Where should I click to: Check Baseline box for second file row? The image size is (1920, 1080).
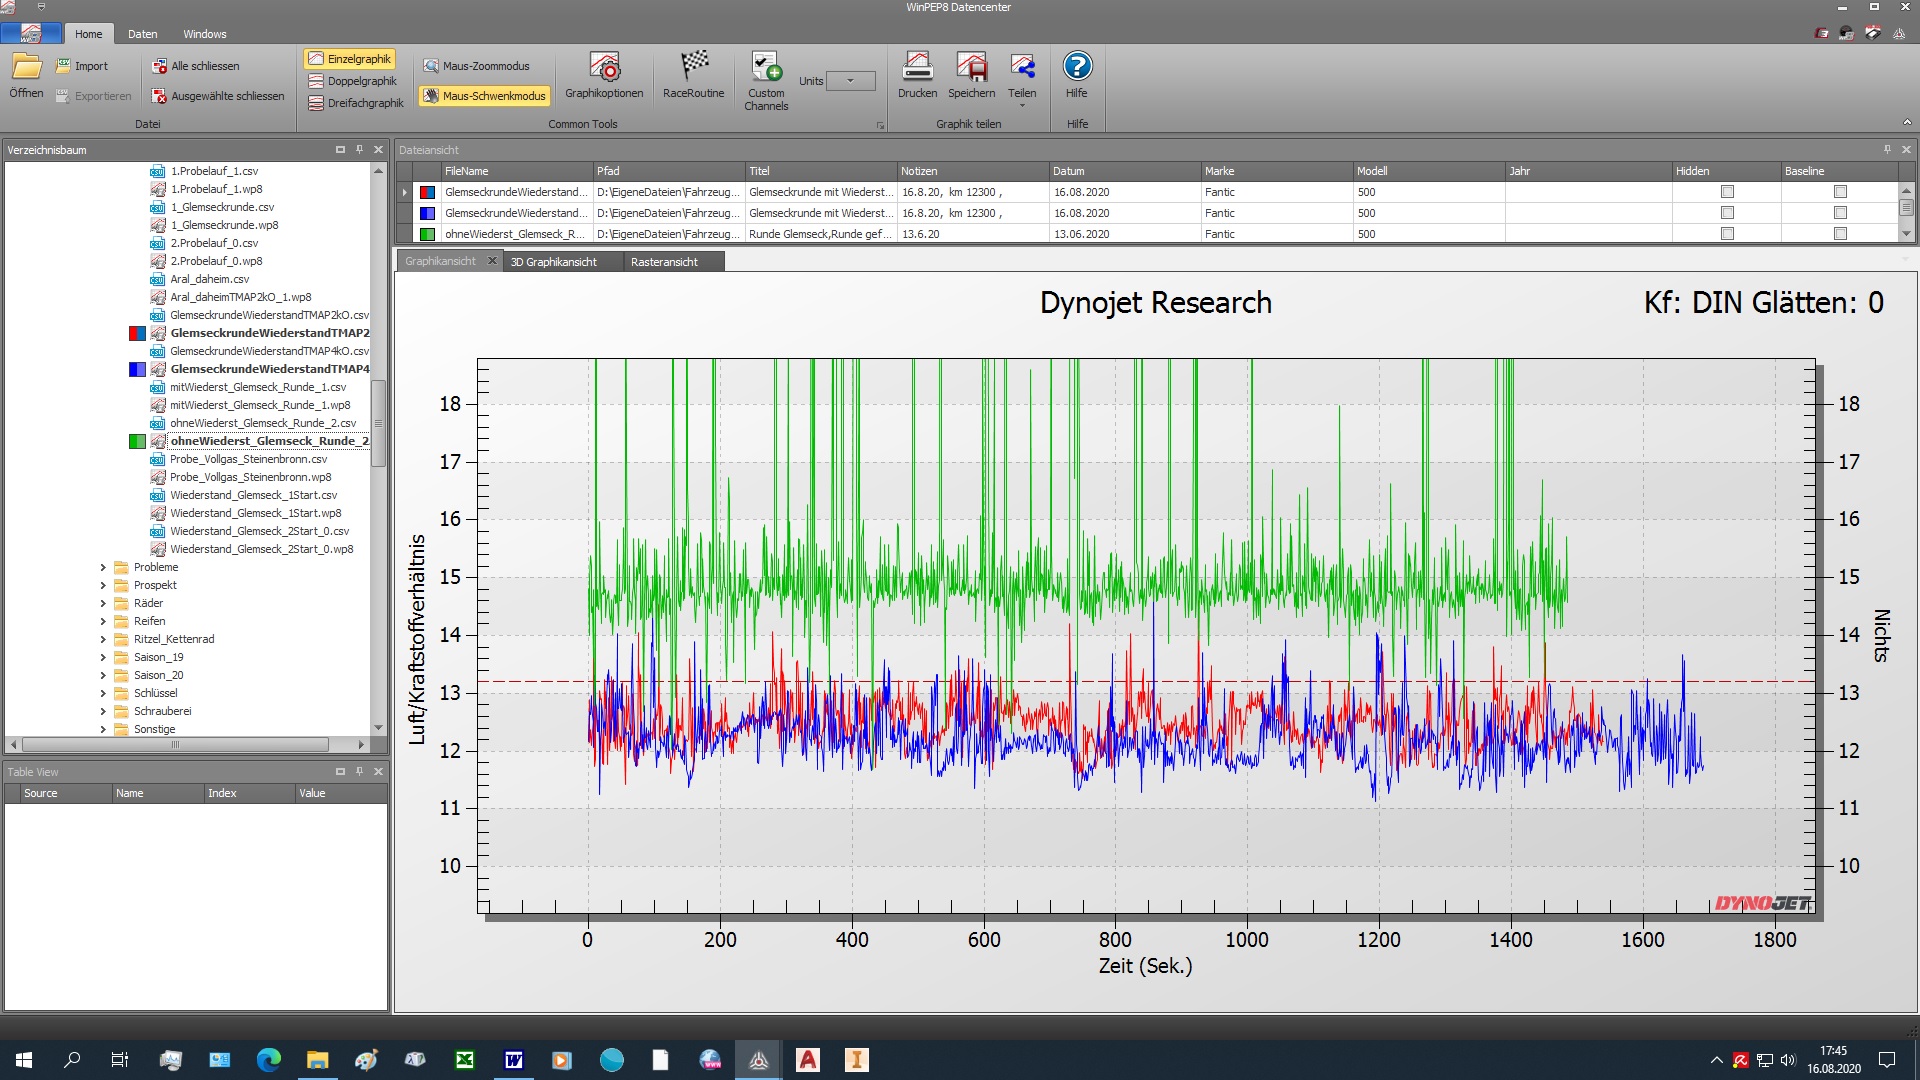[1840, 213]
